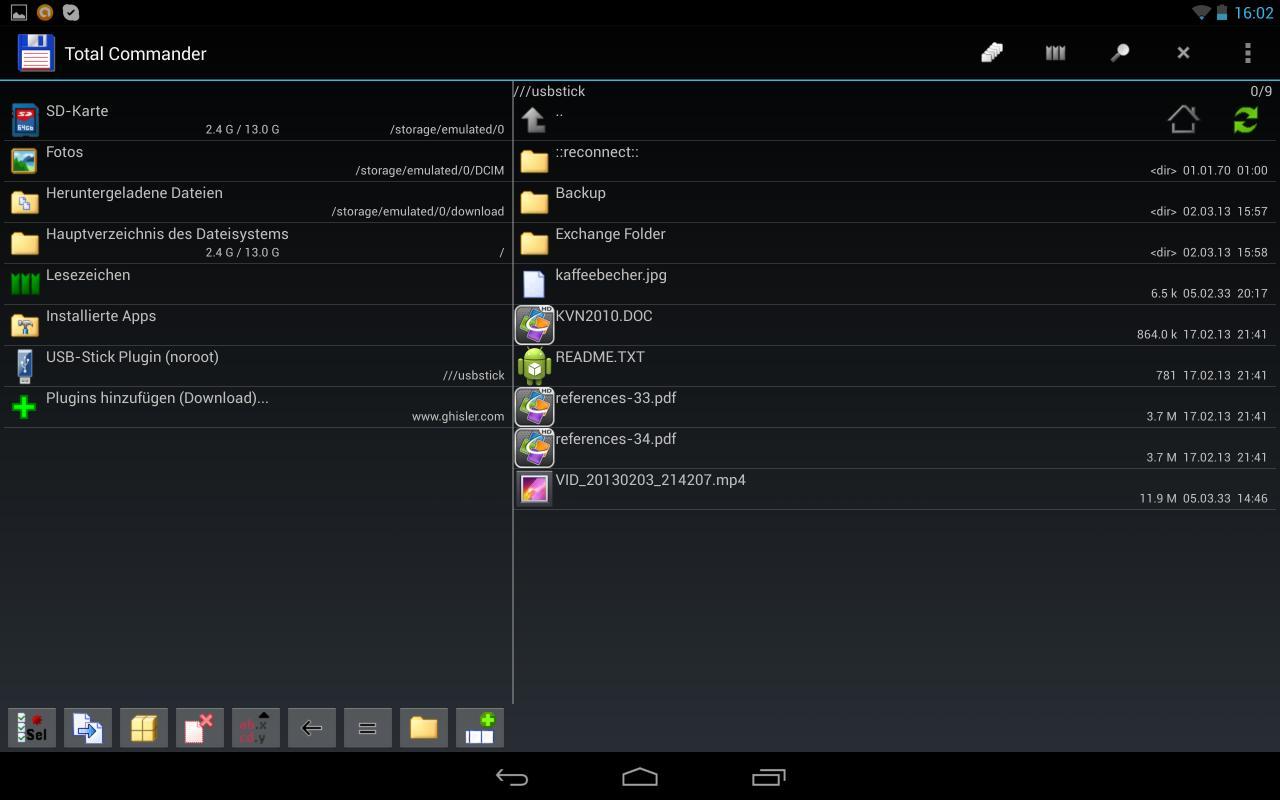Open the overflow menu with three dots
Image resolution: width=1280 pixels, height=800 pixels.
[1247, 52]
